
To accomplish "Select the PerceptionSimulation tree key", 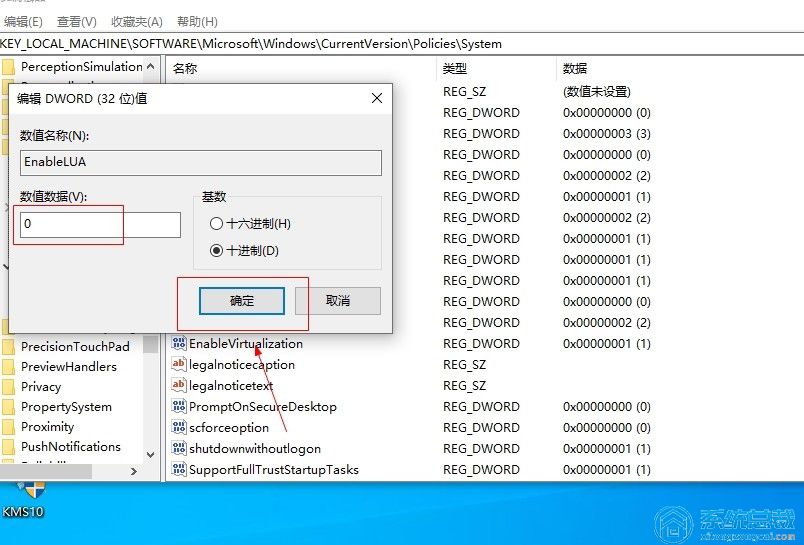I will (x=82, y=67).
